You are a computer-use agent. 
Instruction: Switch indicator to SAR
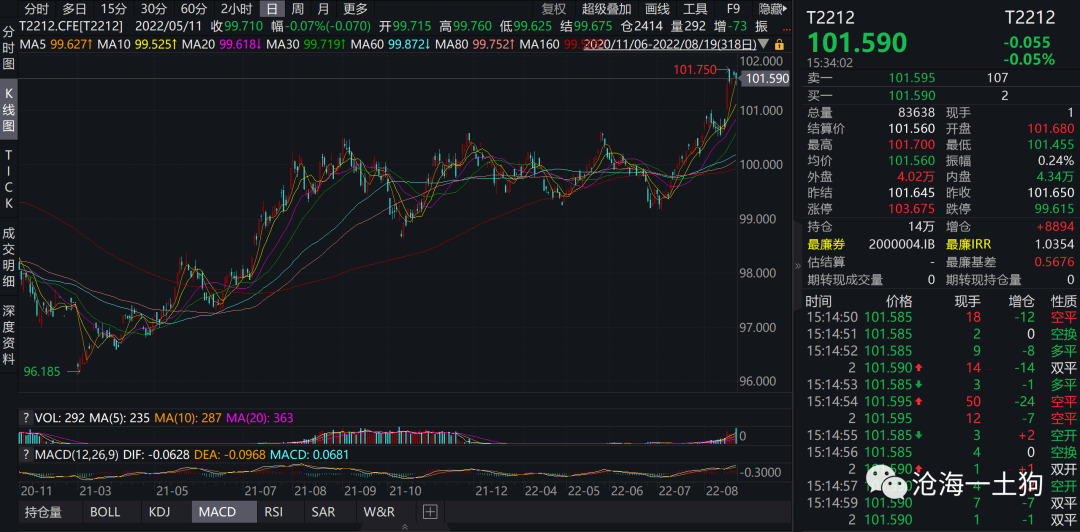pyautogui.click(x=323, y=511)
